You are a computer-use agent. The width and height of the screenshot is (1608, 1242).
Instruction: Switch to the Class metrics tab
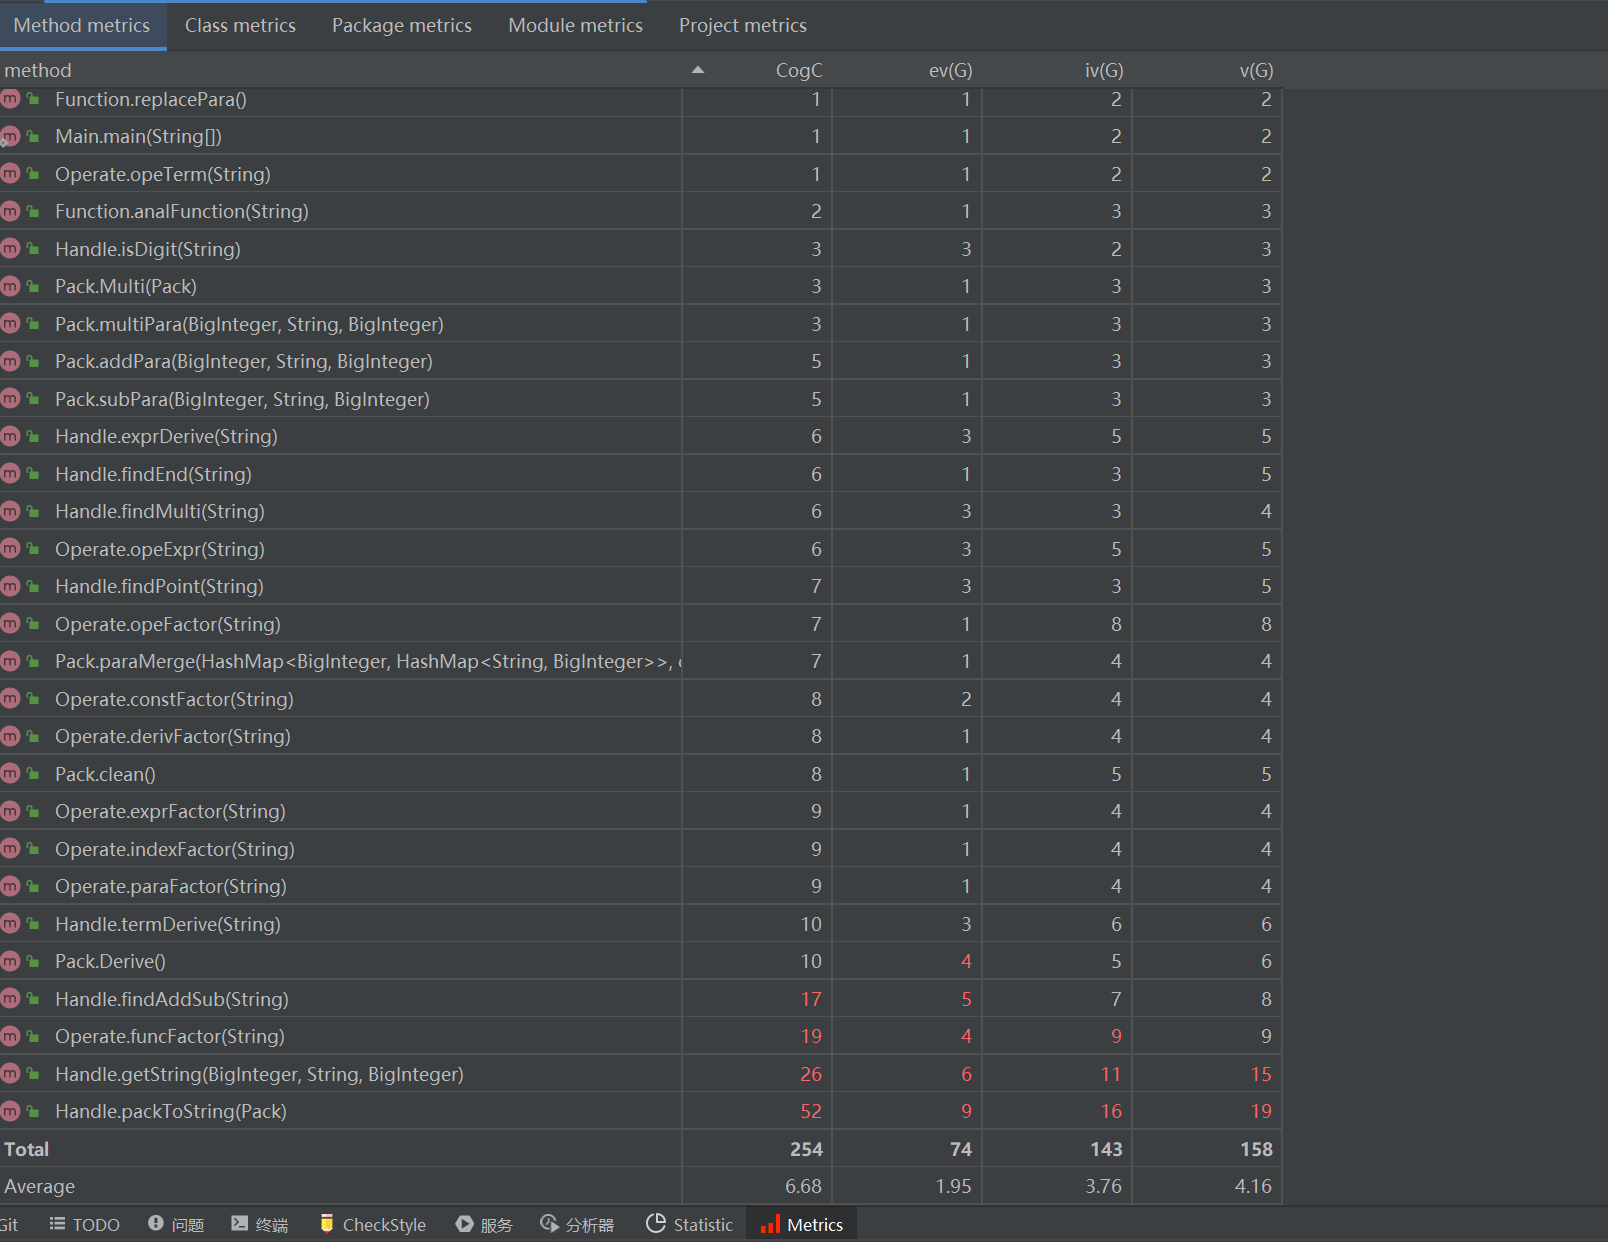pos(240,26)
